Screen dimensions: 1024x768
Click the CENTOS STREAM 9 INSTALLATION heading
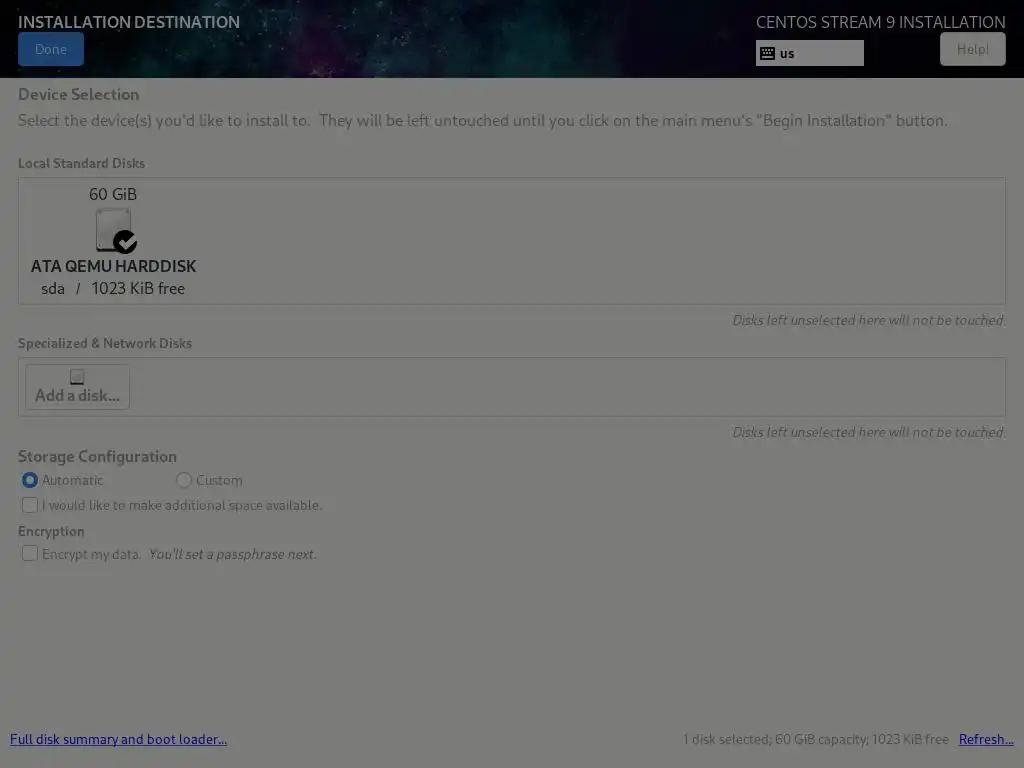(x=880, y=22)
